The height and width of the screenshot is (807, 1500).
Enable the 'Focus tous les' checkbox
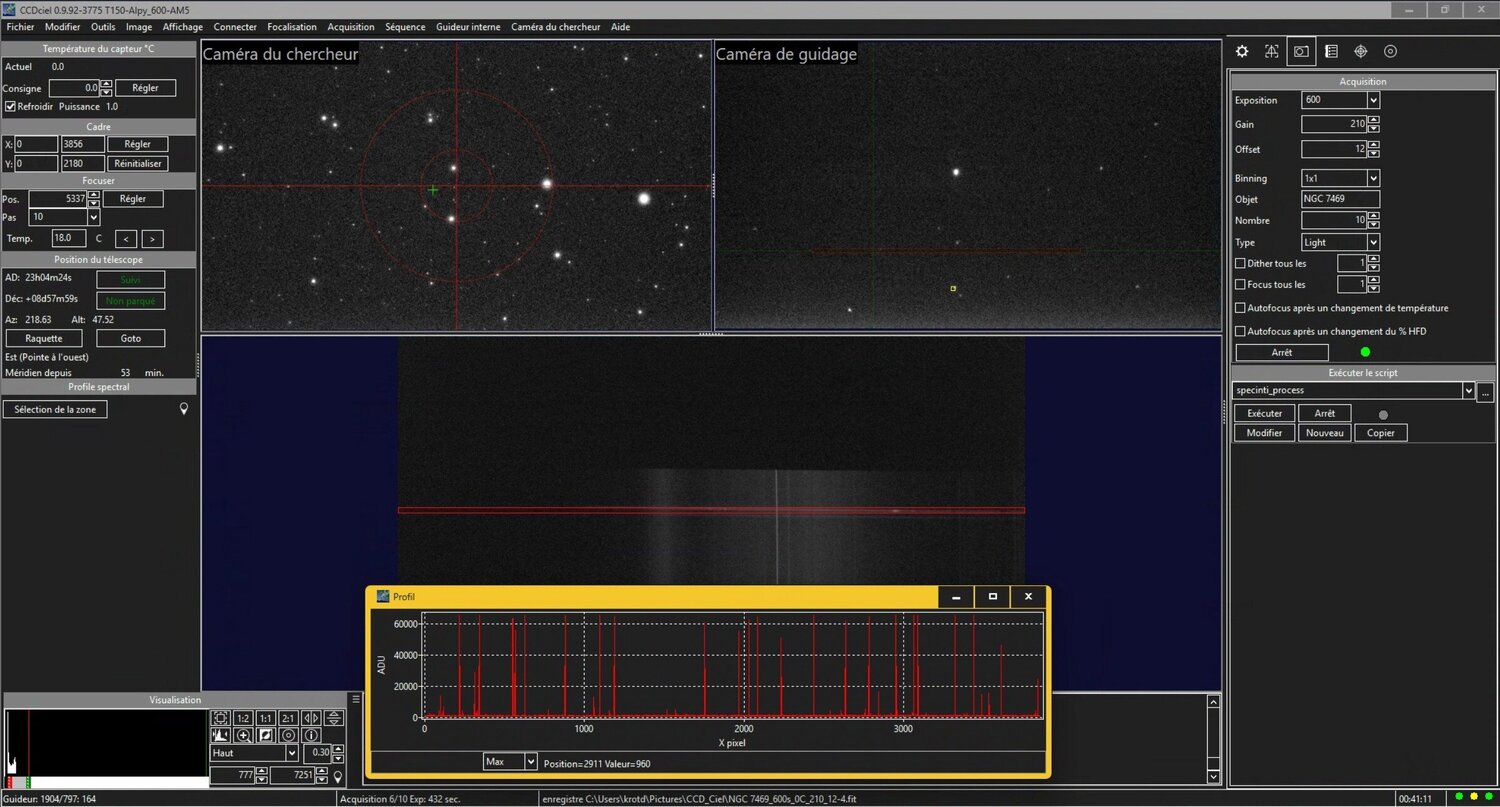[1241, 285]
